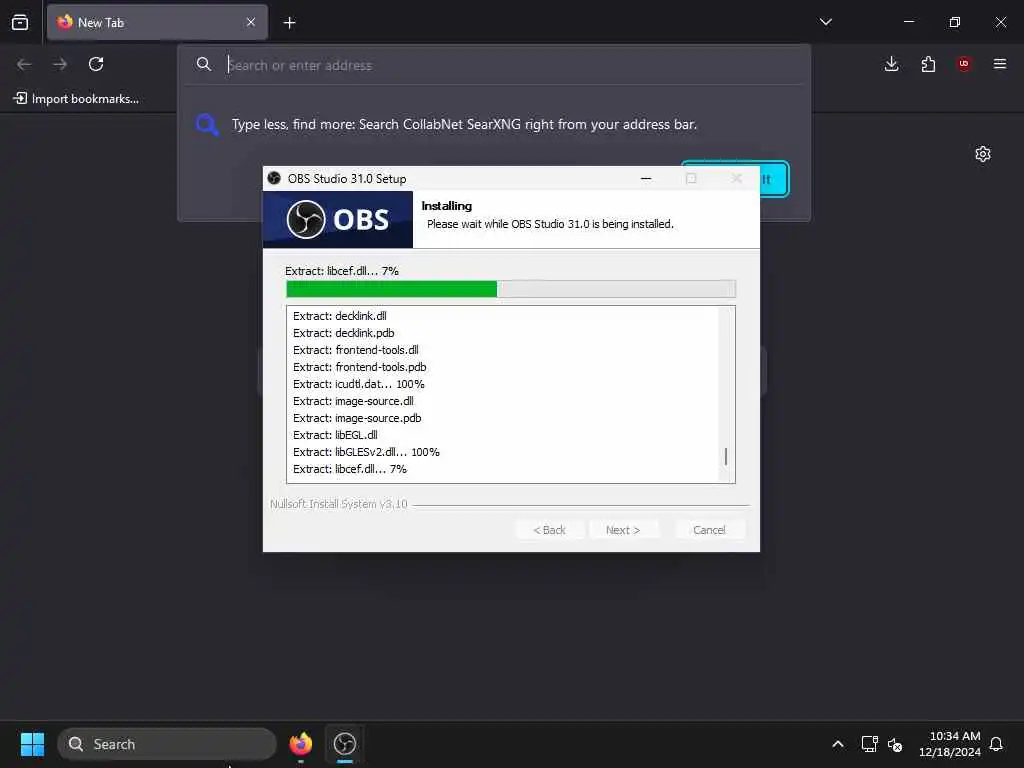Open the Firefox extensions menu
Viewport: 1024px width, 768px height.
(928, 64)
